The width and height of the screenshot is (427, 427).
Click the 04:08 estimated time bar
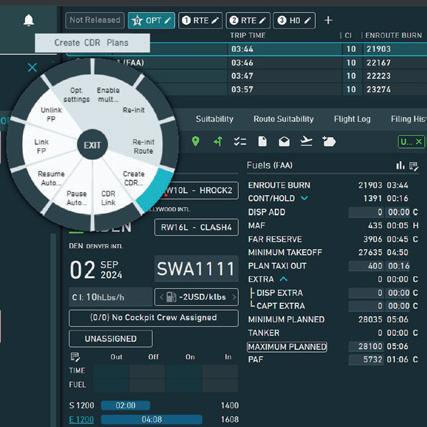tap(152, 419)
